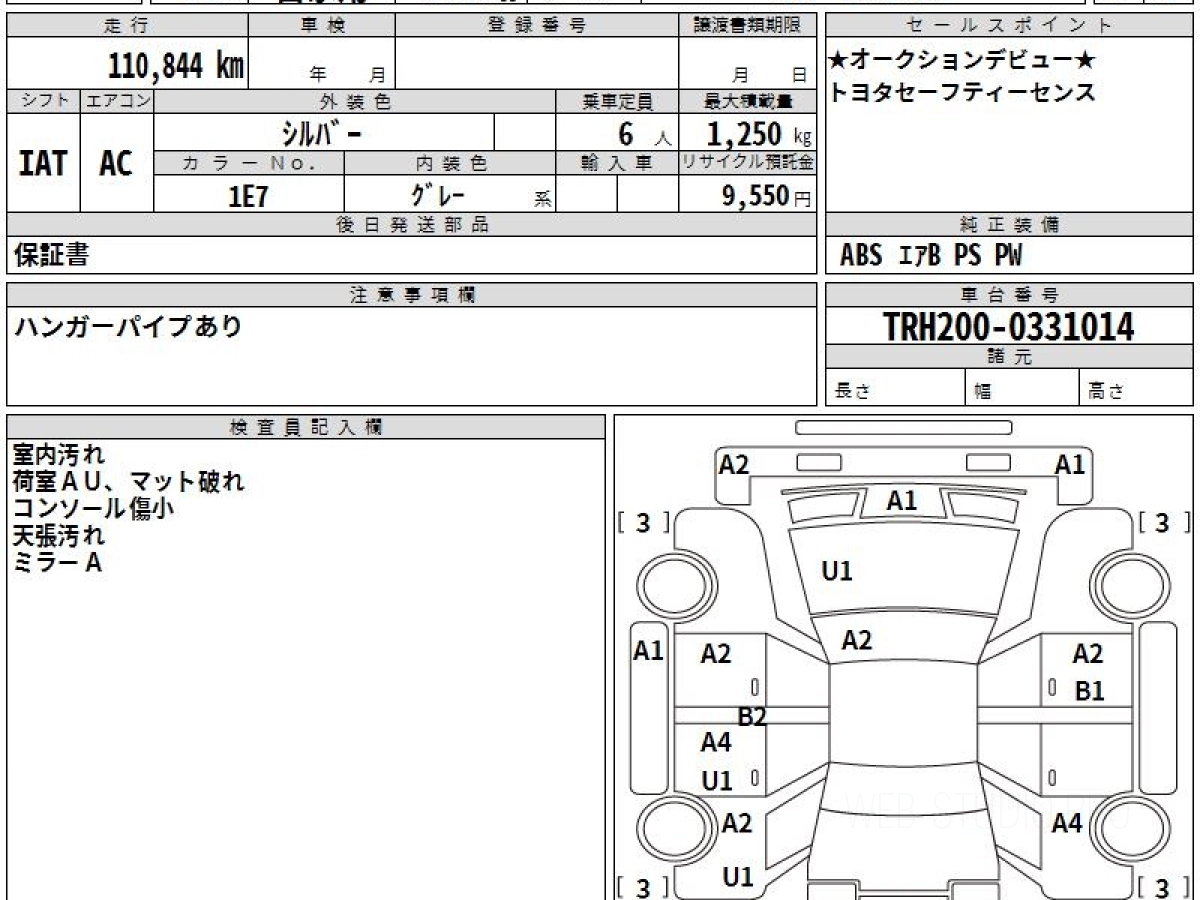Click the 純正装備 heading
This screenshot has height=900, width=1200.
1009,225
